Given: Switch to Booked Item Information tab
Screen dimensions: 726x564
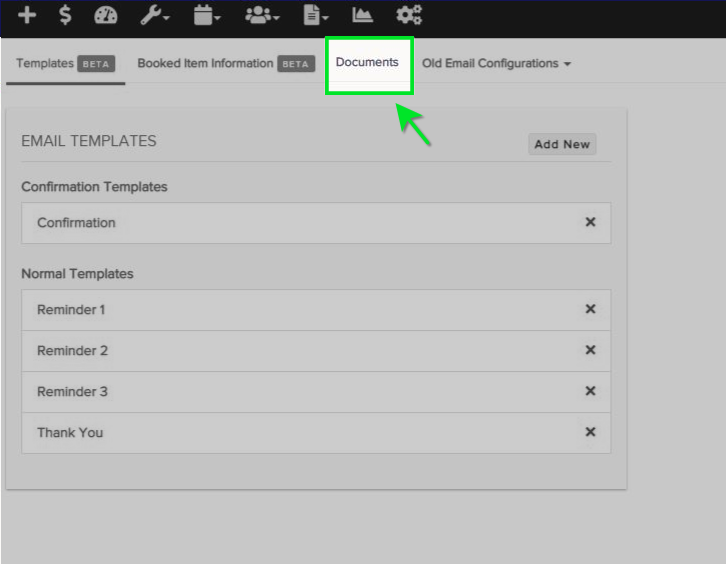Looking at the screenshot, I should pos(226,63).
